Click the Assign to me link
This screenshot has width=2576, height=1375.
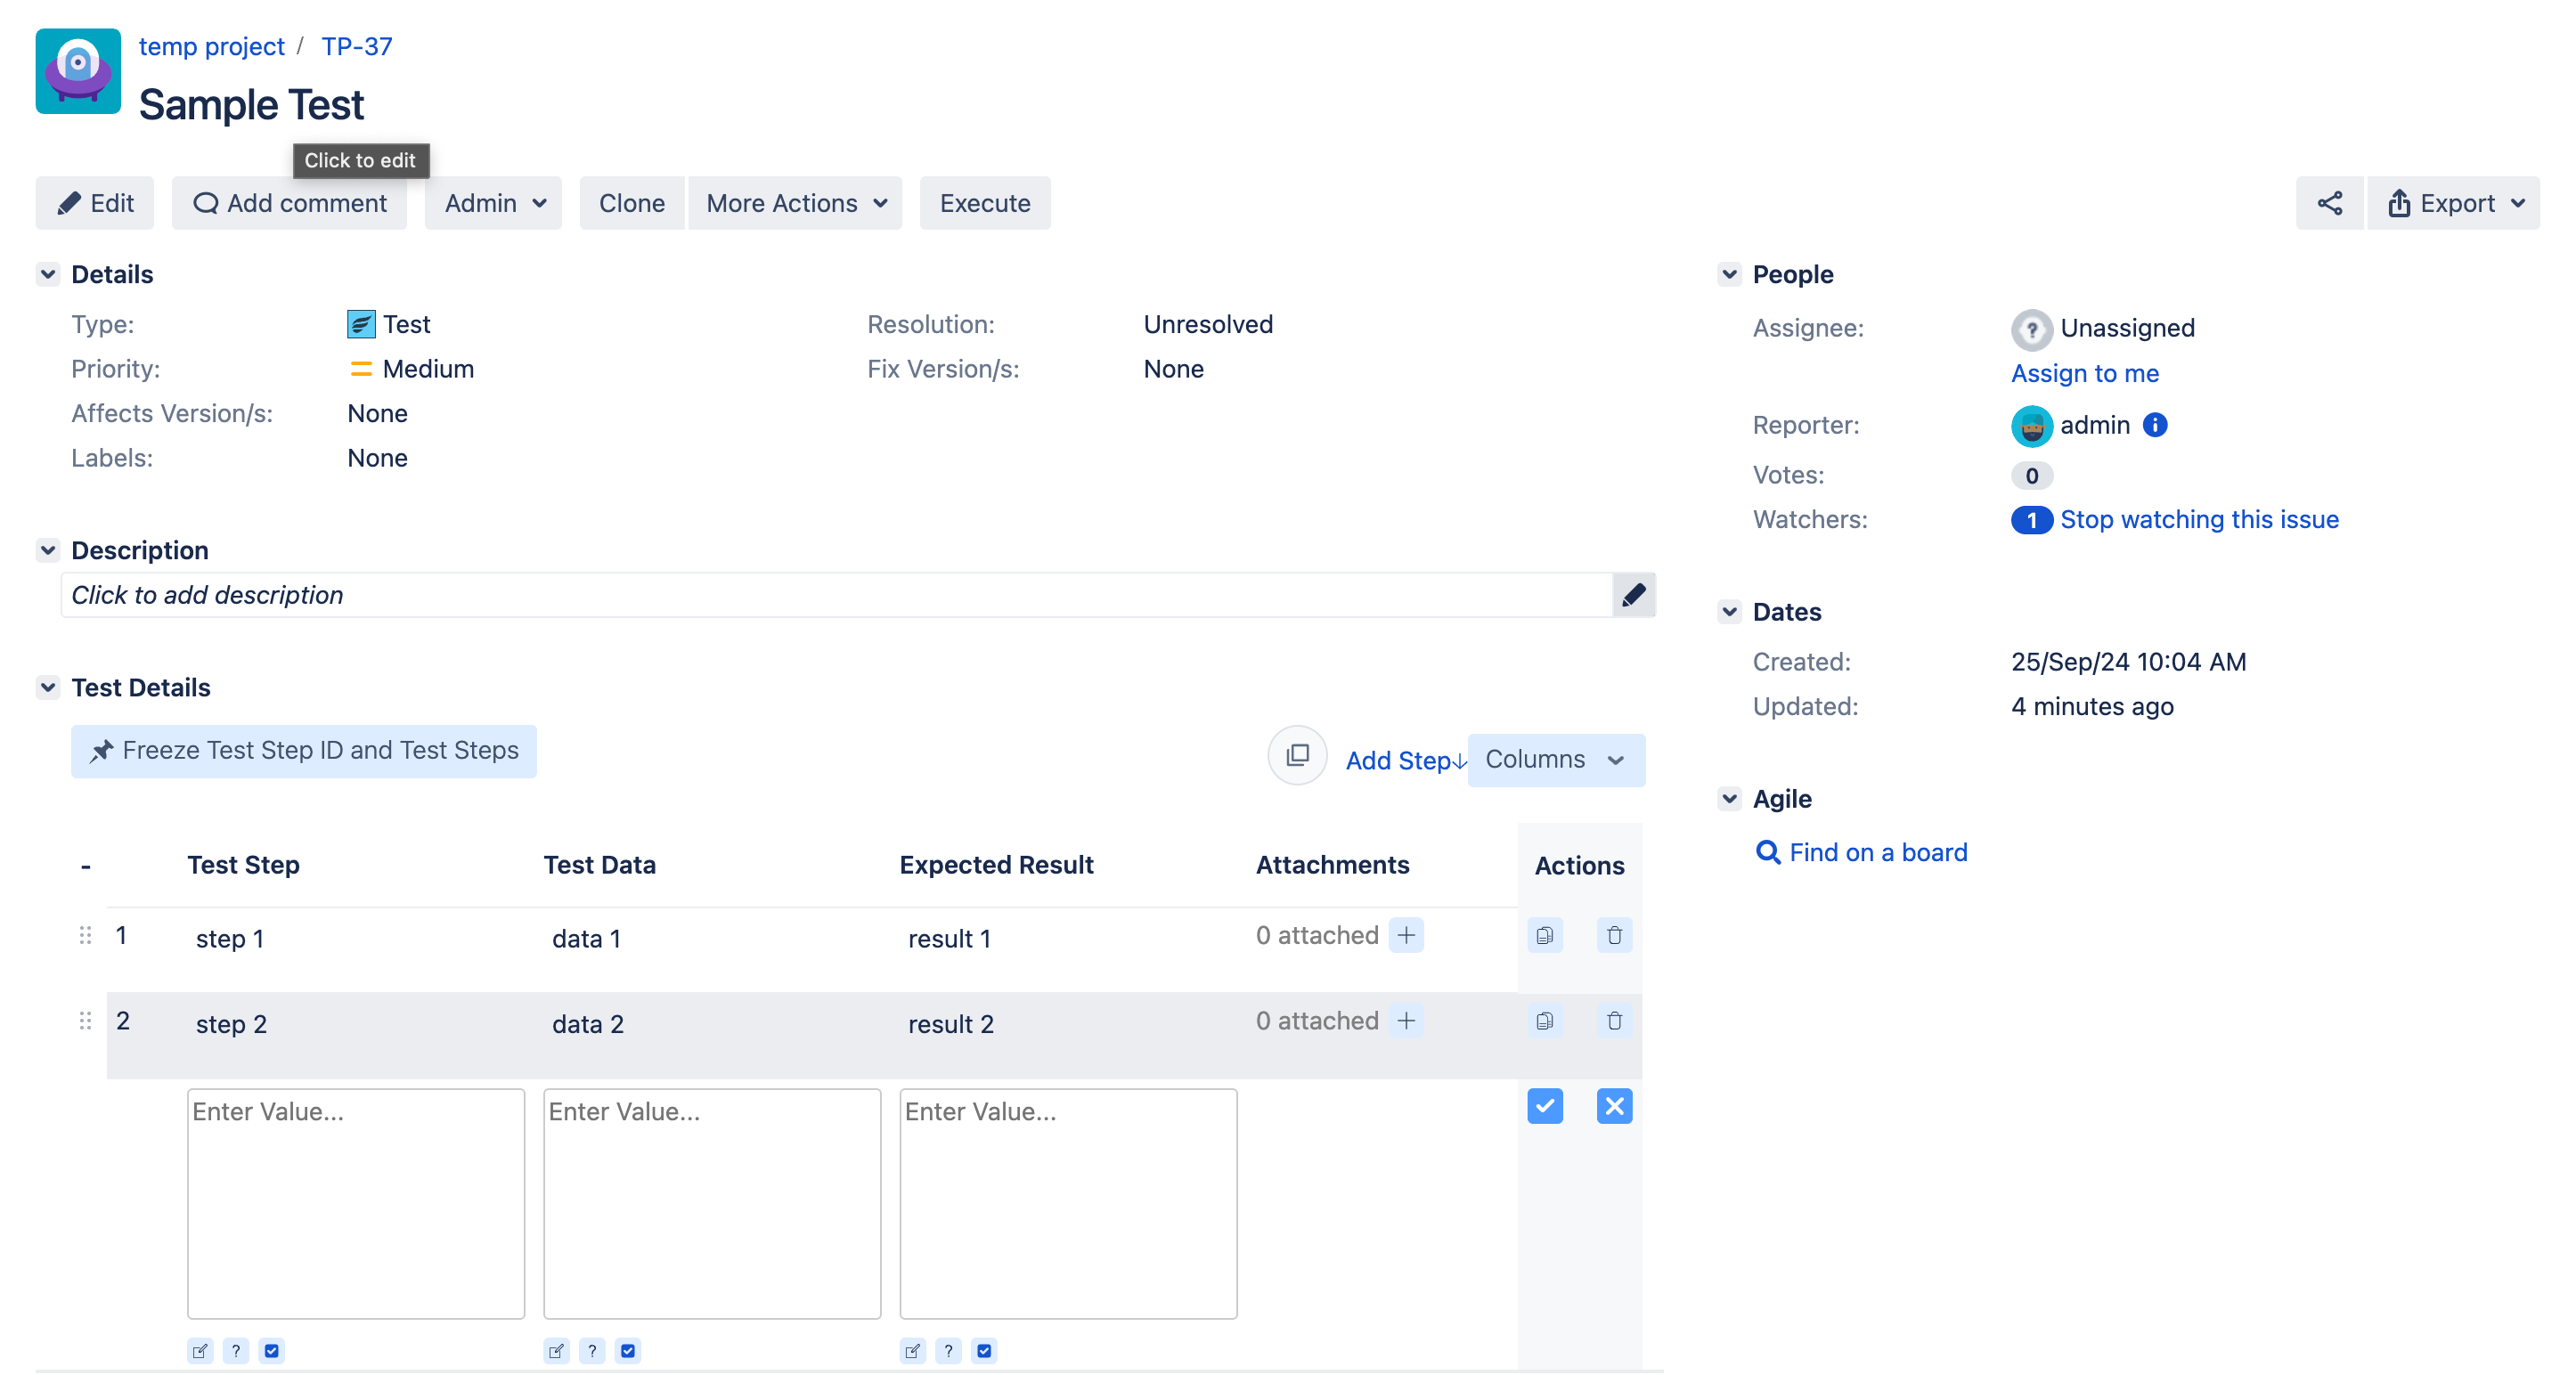click(2084, 373)
